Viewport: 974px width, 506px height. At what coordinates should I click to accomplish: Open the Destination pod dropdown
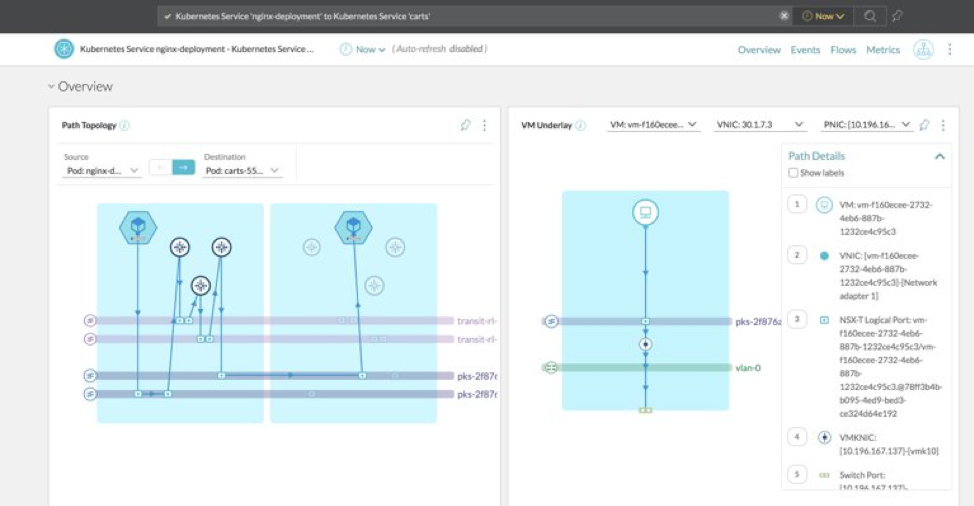coord(242,171)
